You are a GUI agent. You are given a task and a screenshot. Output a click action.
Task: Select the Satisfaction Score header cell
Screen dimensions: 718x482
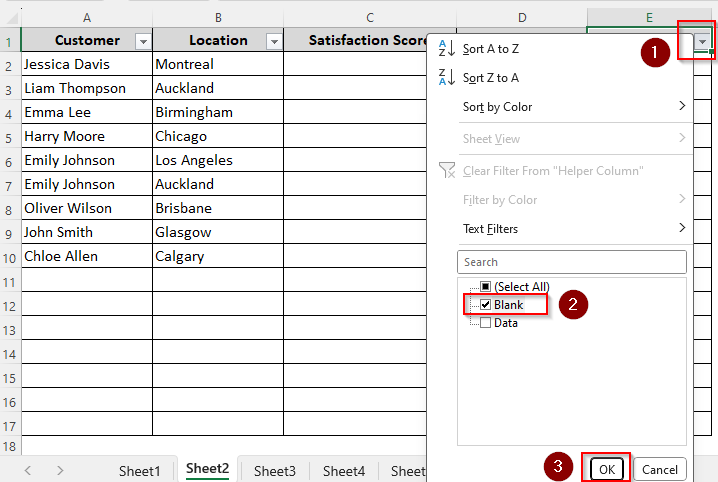pos(355,40)
